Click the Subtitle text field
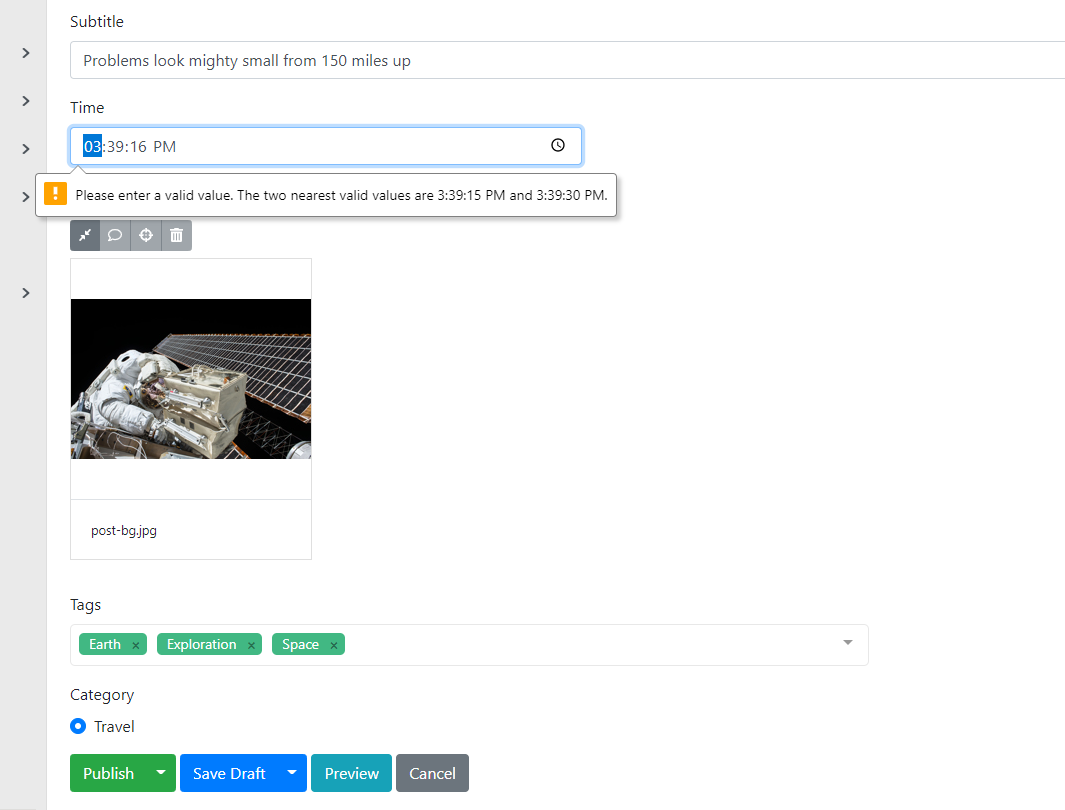This screenshot has height=810, width=1065. [x=567, y=60]
